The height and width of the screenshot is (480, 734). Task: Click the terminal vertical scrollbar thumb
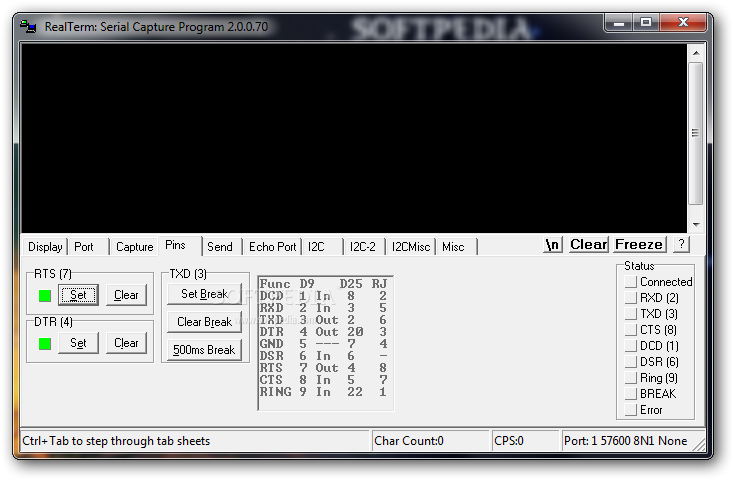(x=696, y=133)
